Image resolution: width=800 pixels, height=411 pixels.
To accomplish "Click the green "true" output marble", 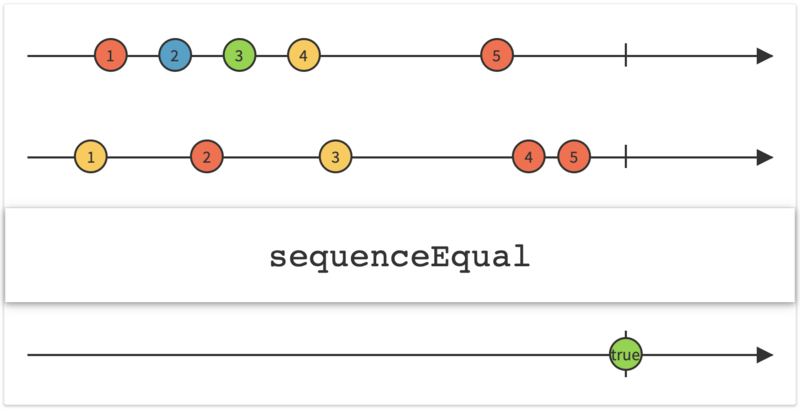I will (626, 355).
